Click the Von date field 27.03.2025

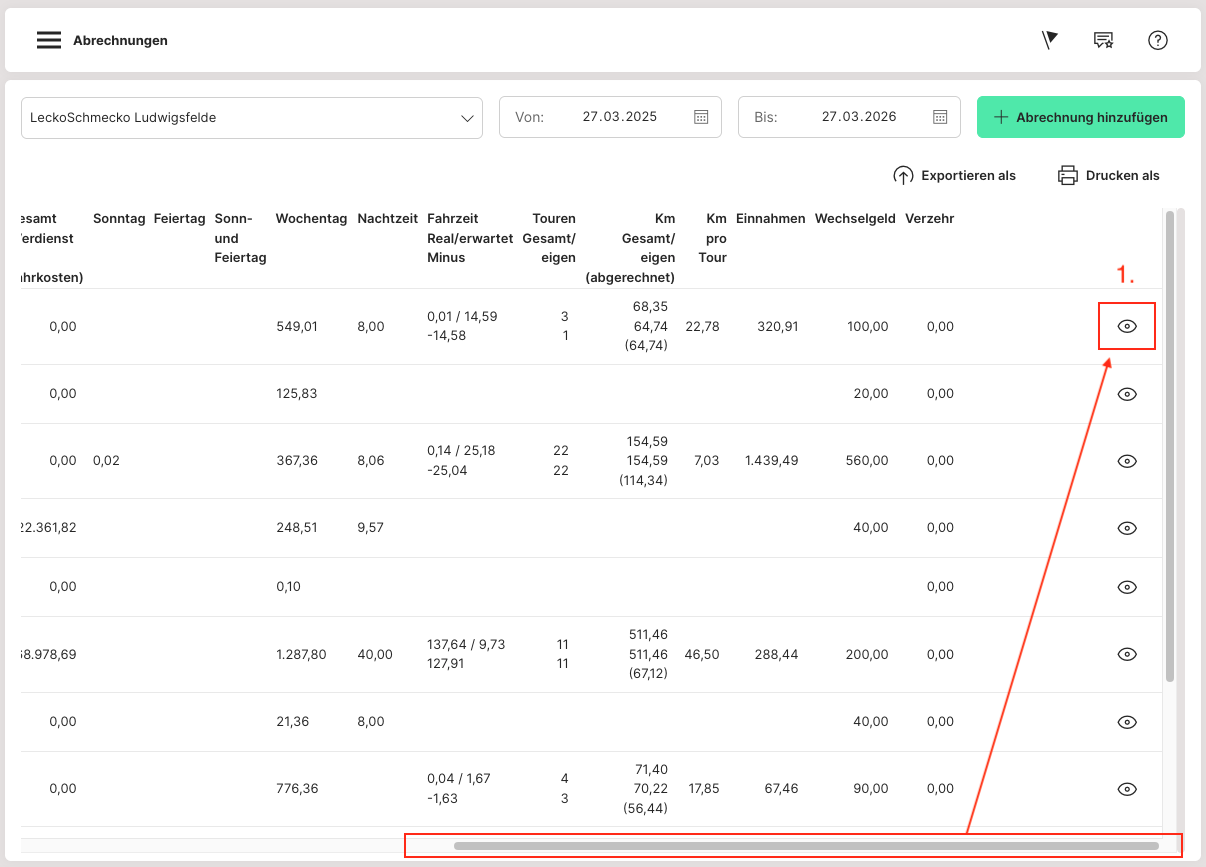coord(619,117)
